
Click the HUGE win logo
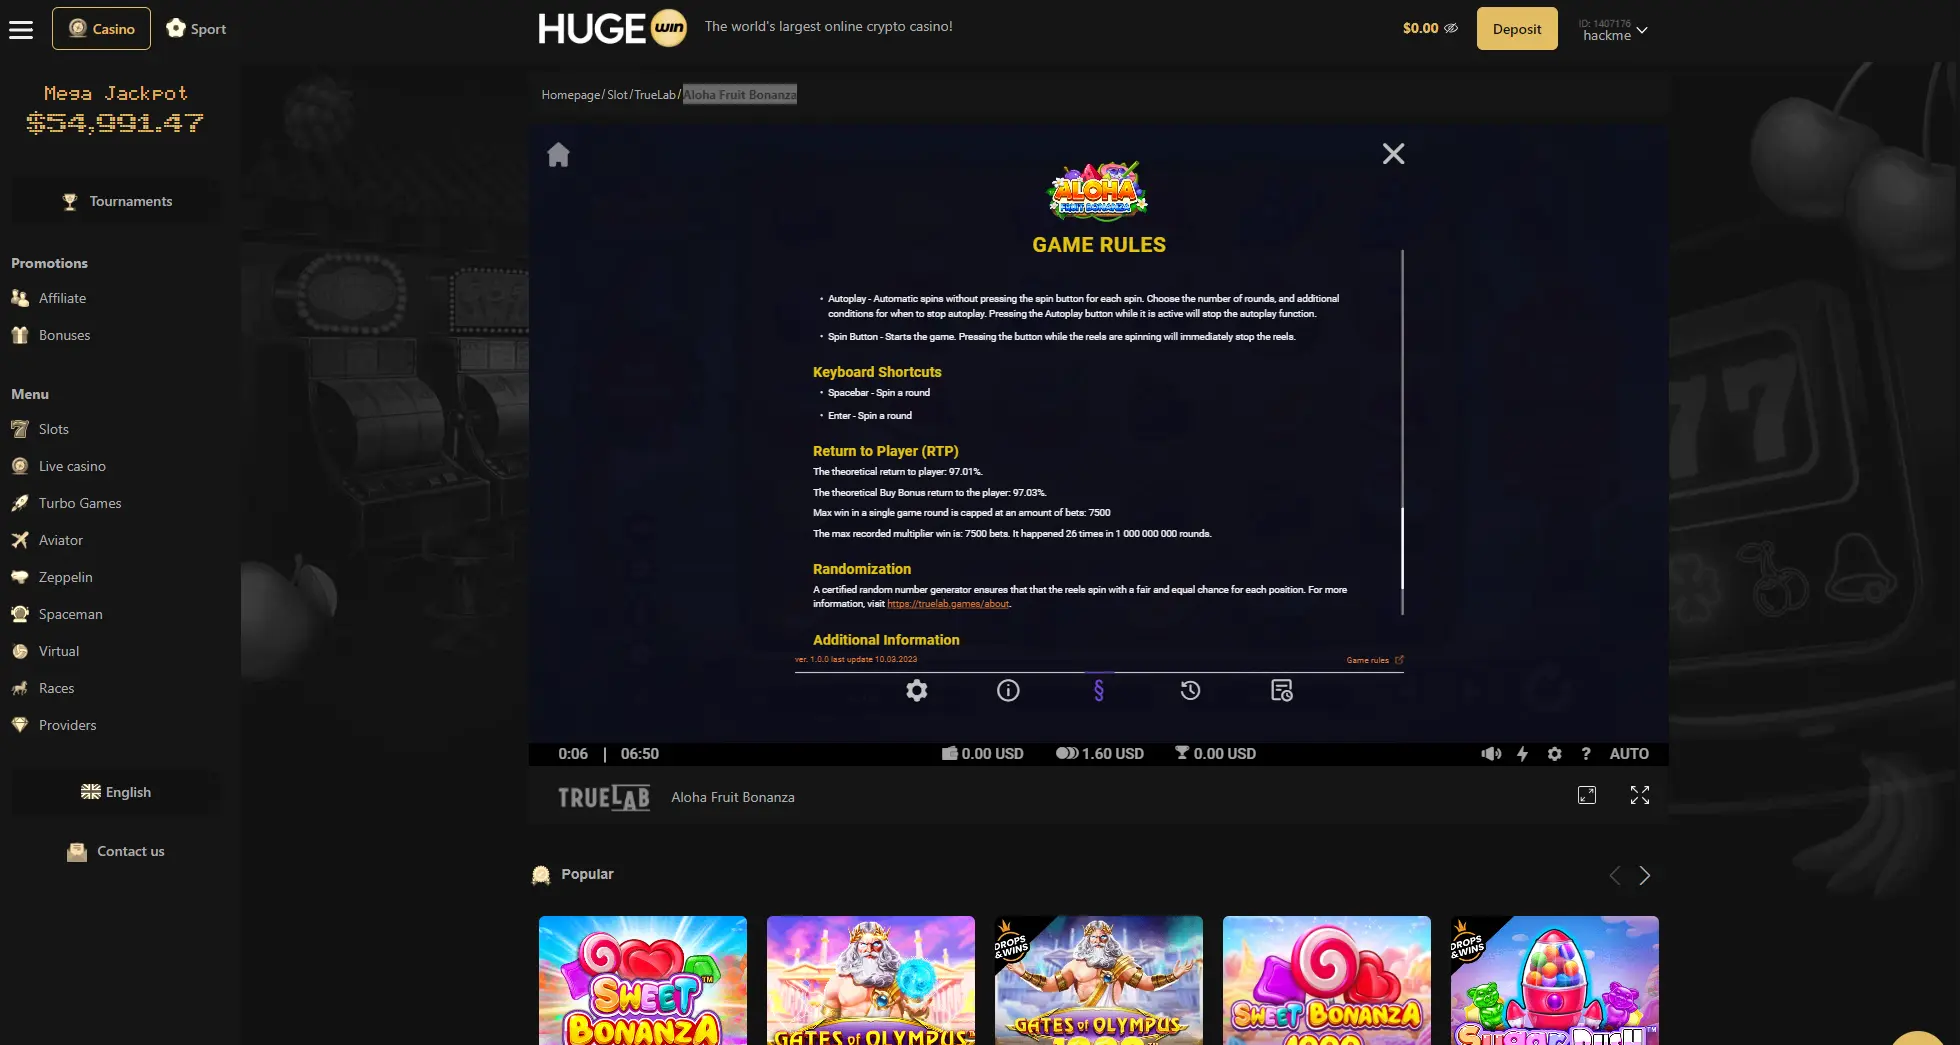(x=611, y=28)
